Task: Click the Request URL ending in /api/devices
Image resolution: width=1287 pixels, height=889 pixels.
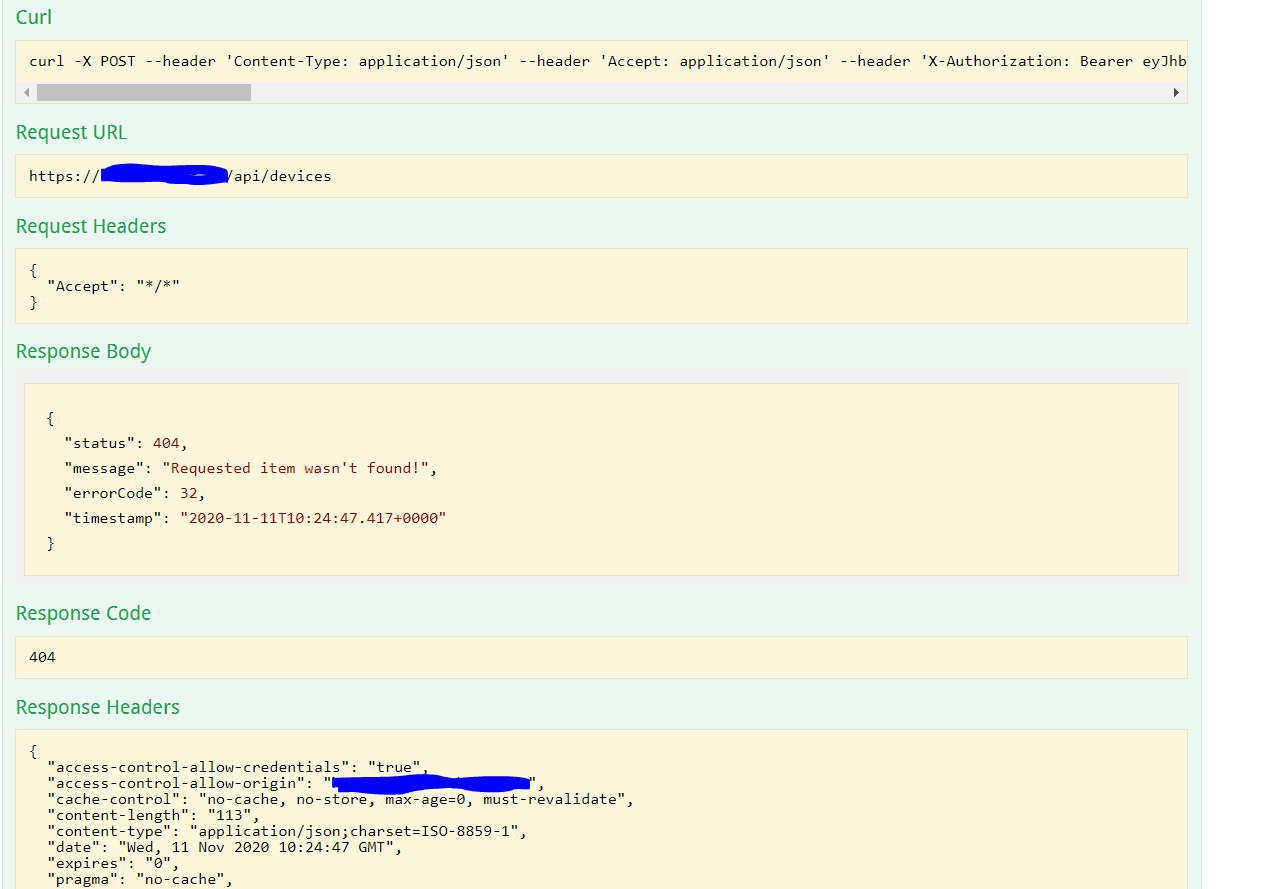Action: tap(180, 176)
